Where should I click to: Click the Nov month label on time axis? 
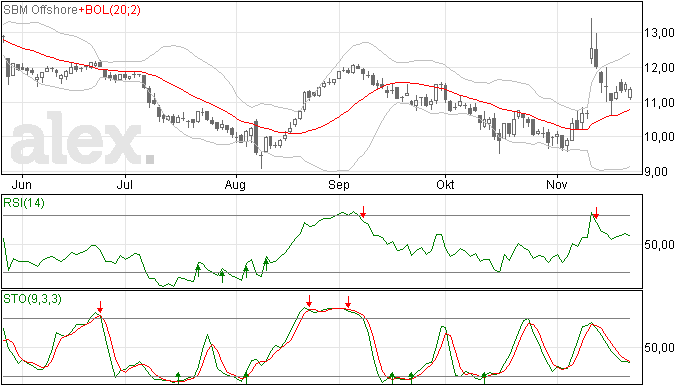point(557,184)
